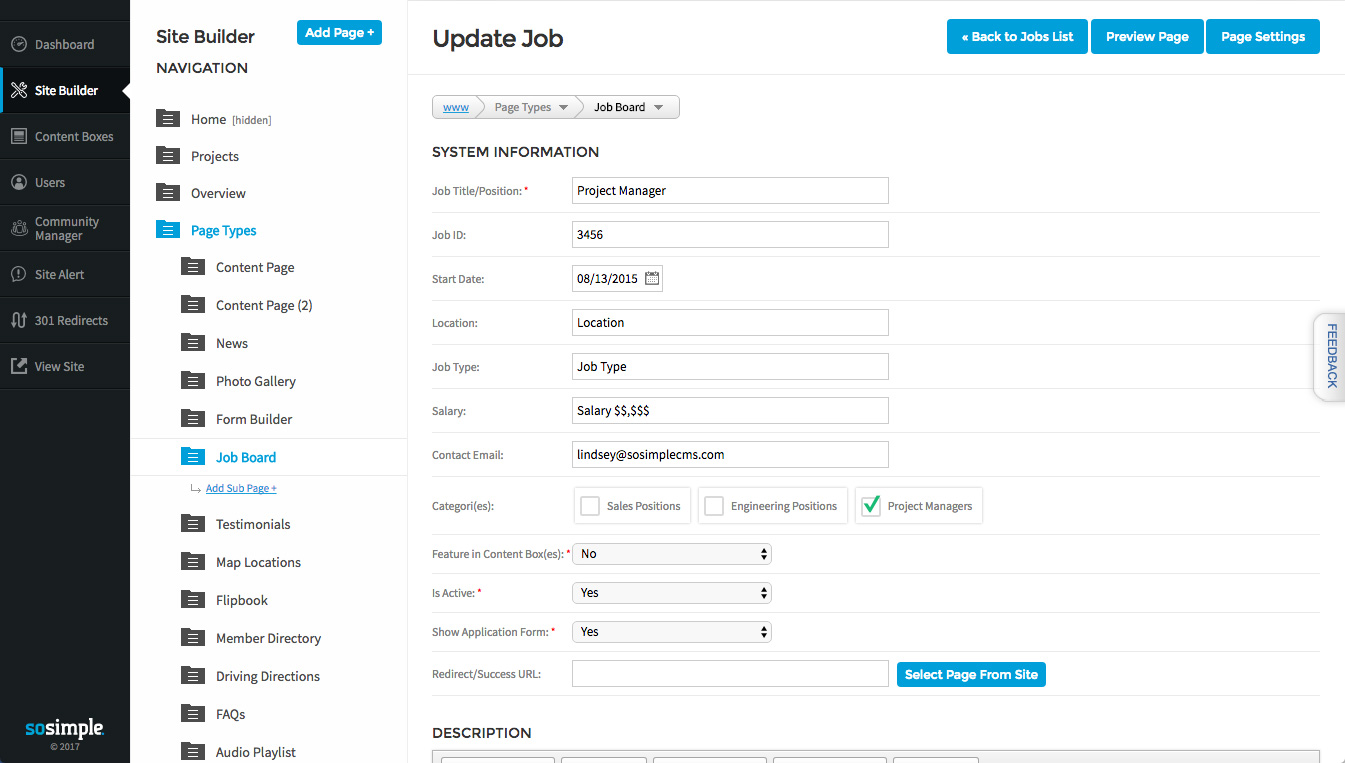
Task: Check the Sales Positions category checkbox
Action: [590, 506]
